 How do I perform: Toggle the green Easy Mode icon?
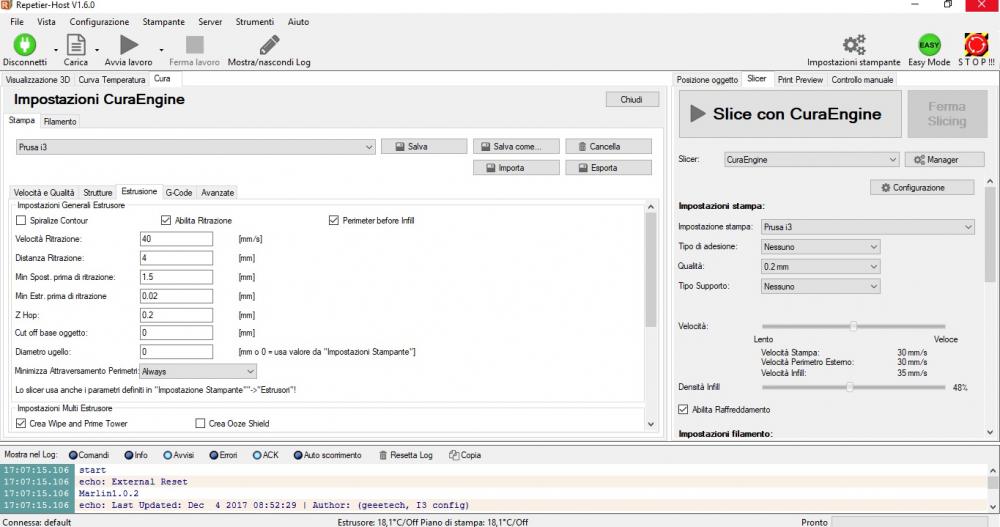pos(929,45)
